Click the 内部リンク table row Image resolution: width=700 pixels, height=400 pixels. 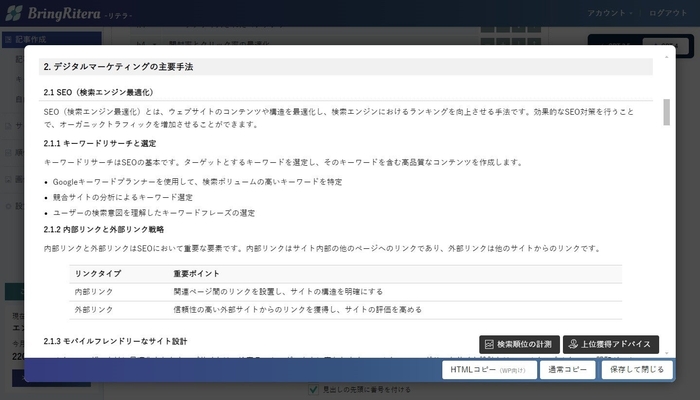(x=347, y=291)
